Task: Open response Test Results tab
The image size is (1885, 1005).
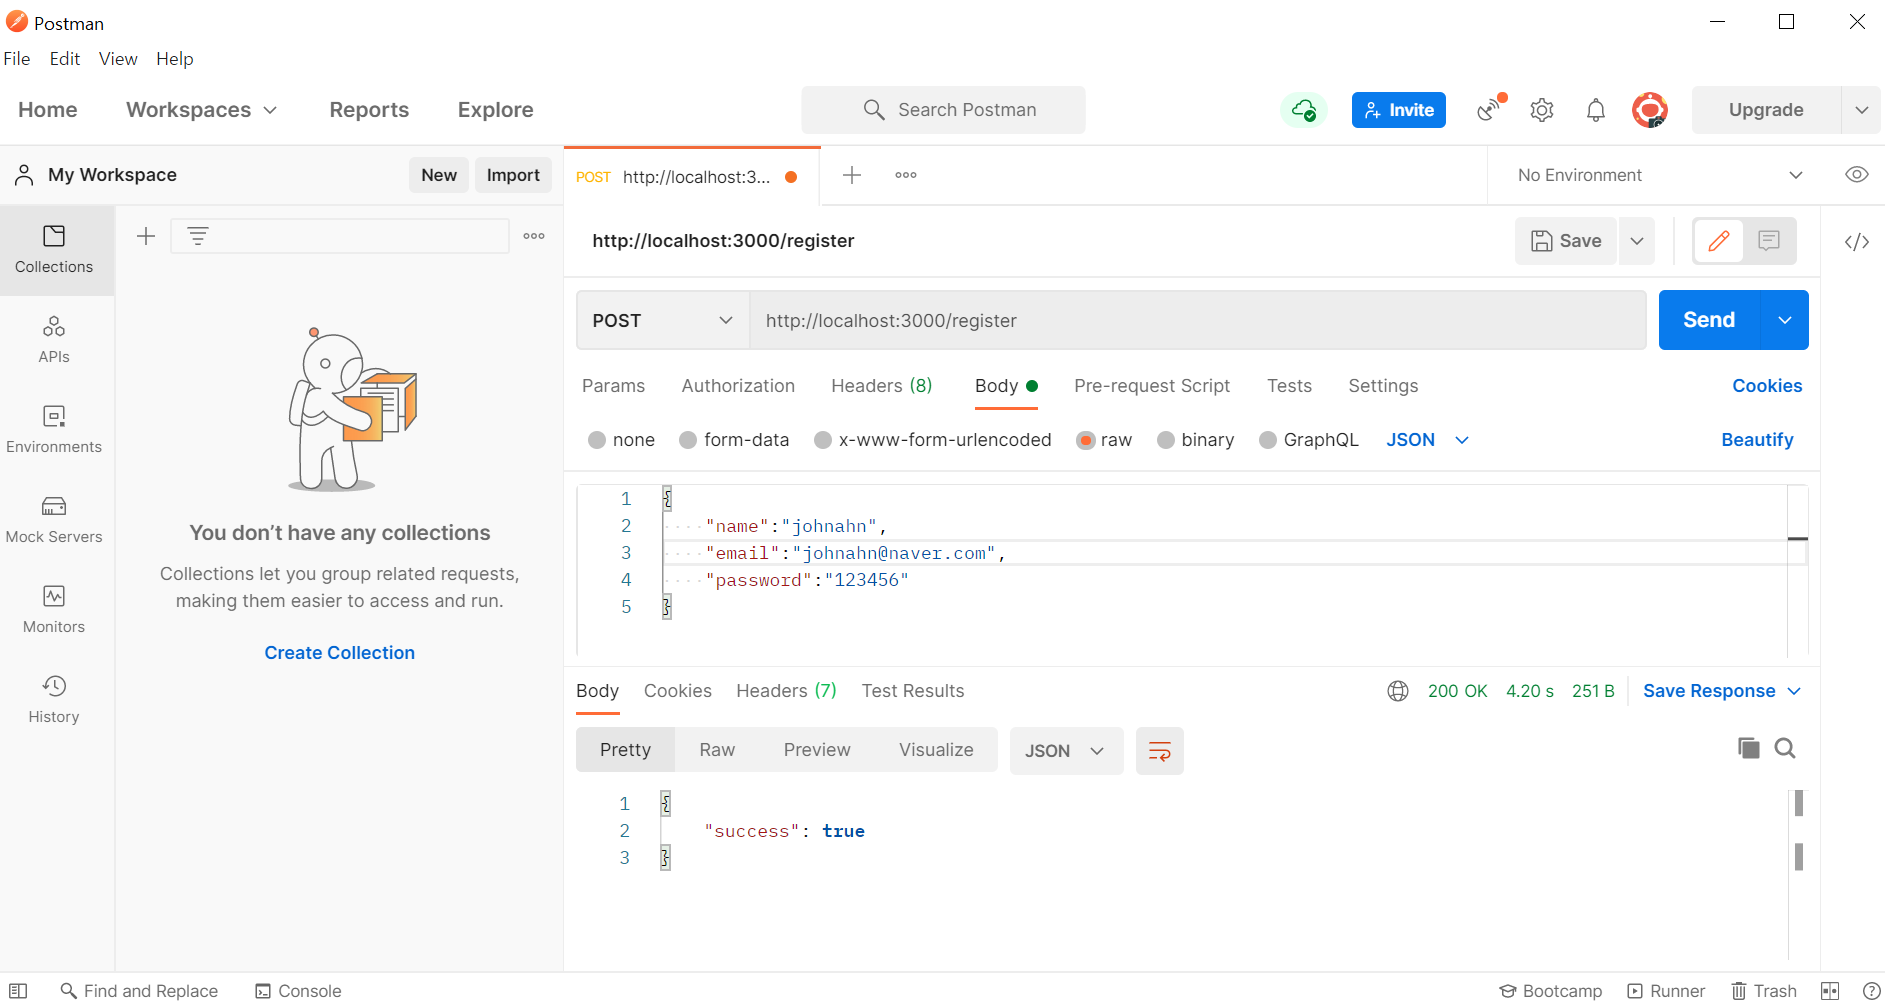Action: pos(913,691)
